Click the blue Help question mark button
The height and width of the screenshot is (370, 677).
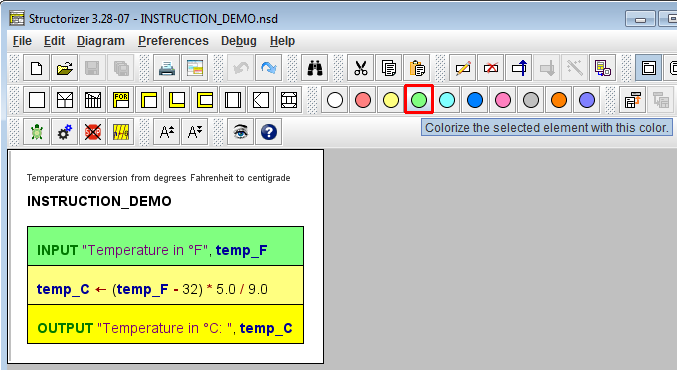[269, 132]
